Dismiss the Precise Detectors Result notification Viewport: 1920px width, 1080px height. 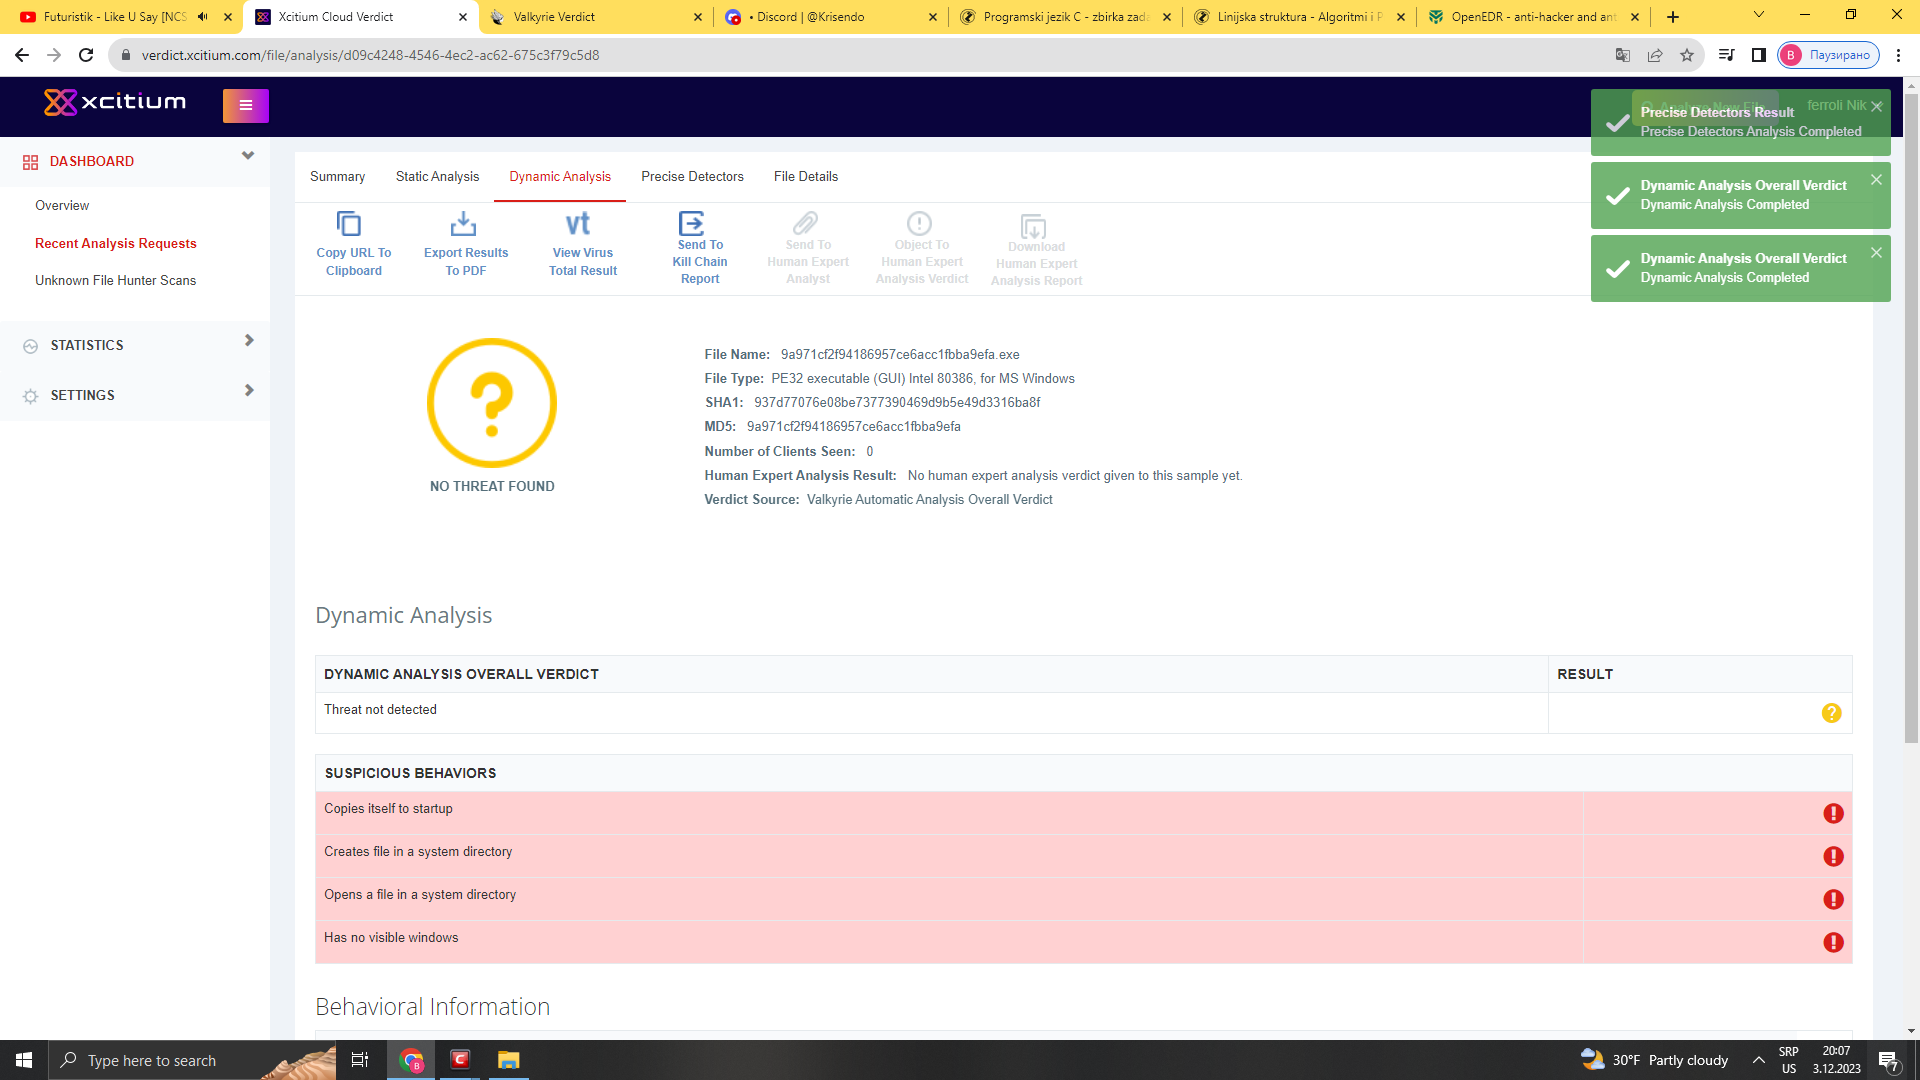coord(1876,107)
